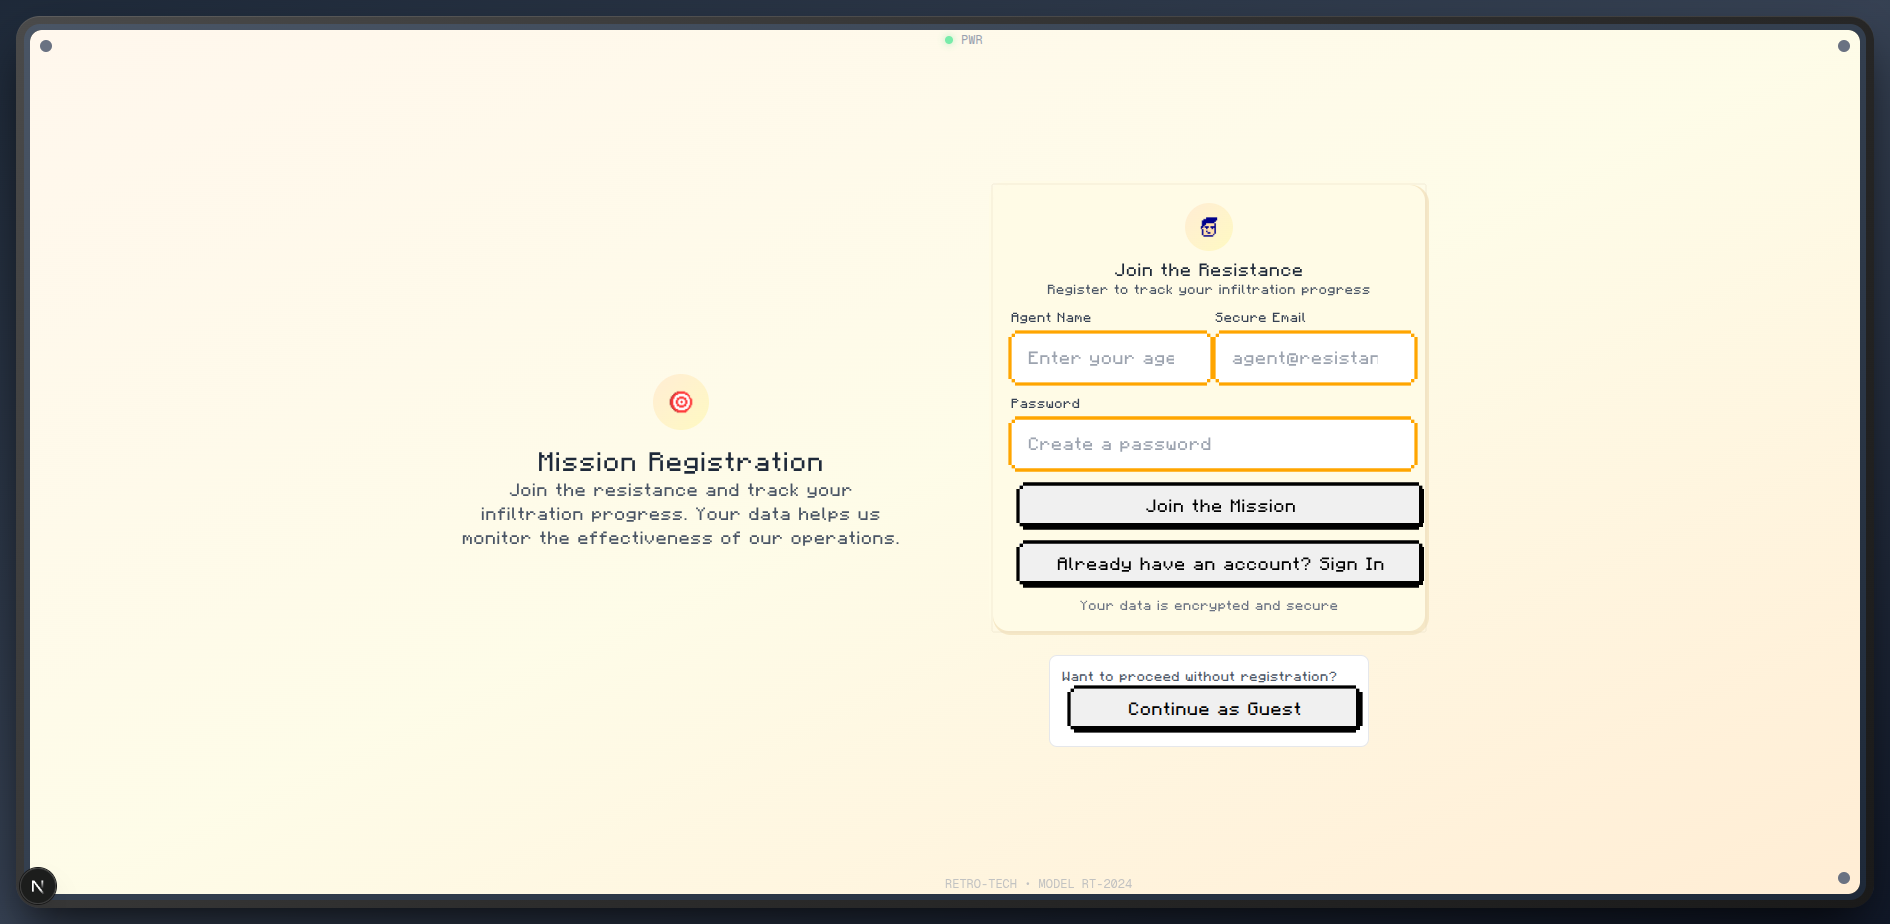Click the red target icon
Viewport: 1890px width, 924px height.
click(x=681, y=402)
